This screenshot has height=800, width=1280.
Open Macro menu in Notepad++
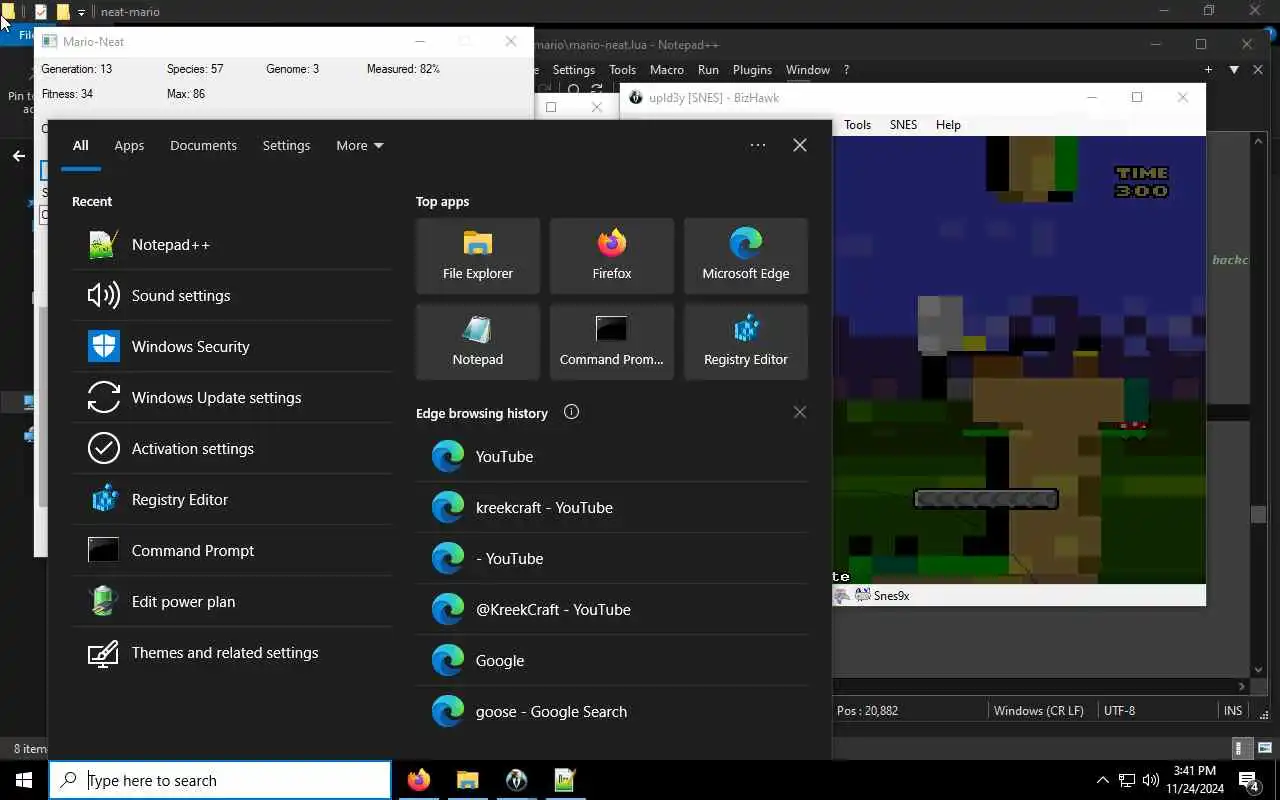(667, 70)
